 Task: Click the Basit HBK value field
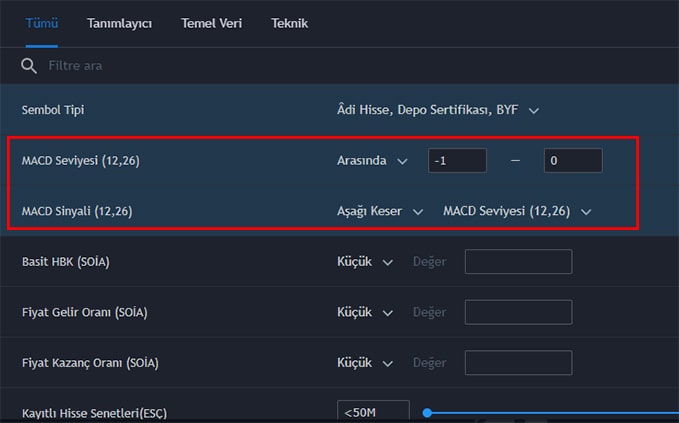tap(518, 262)
